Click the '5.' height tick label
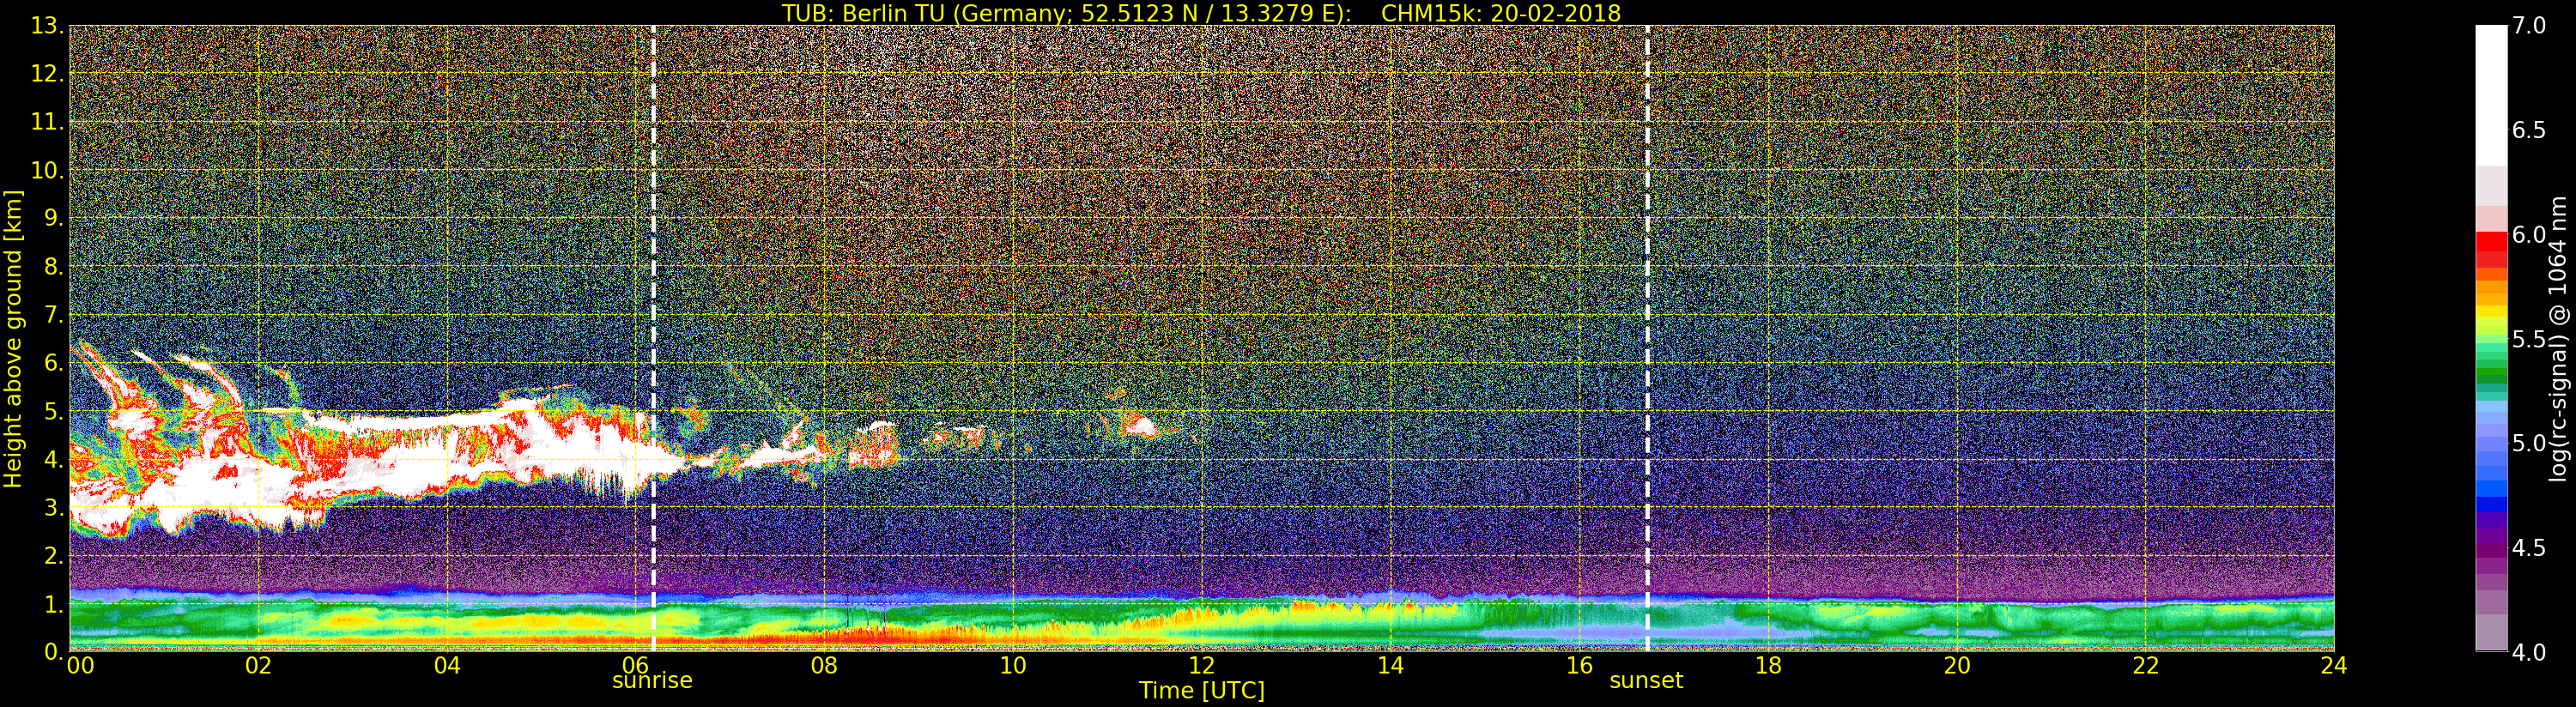Viewport: 2576px width, 707px height. (x=54, y=411)
